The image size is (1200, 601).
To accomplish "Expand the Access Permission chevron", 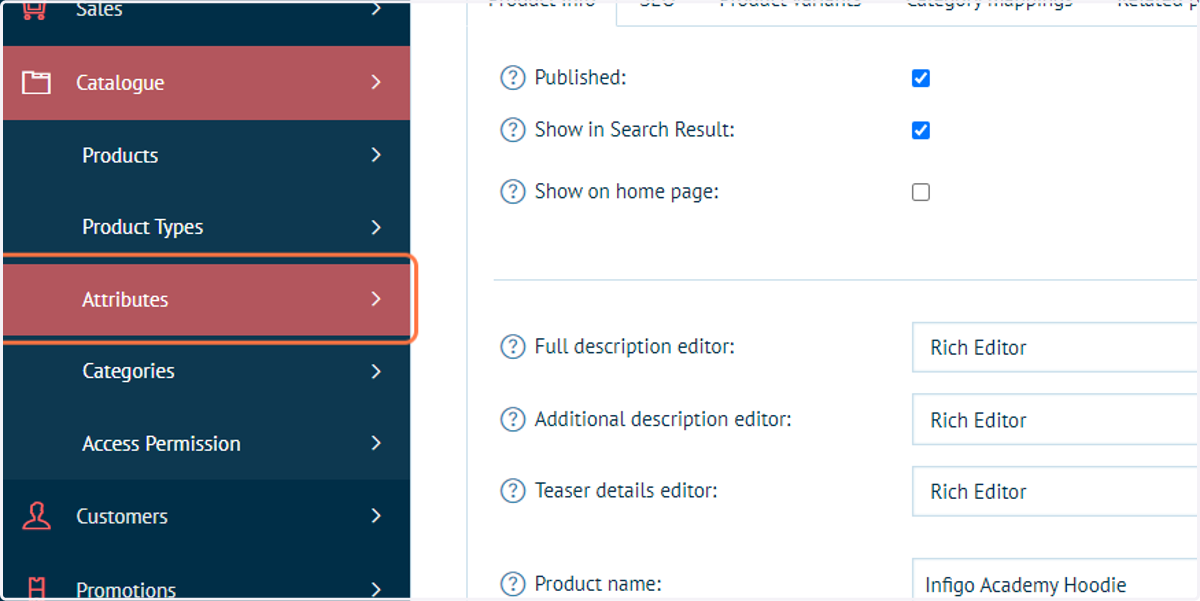I will point(376,443).
